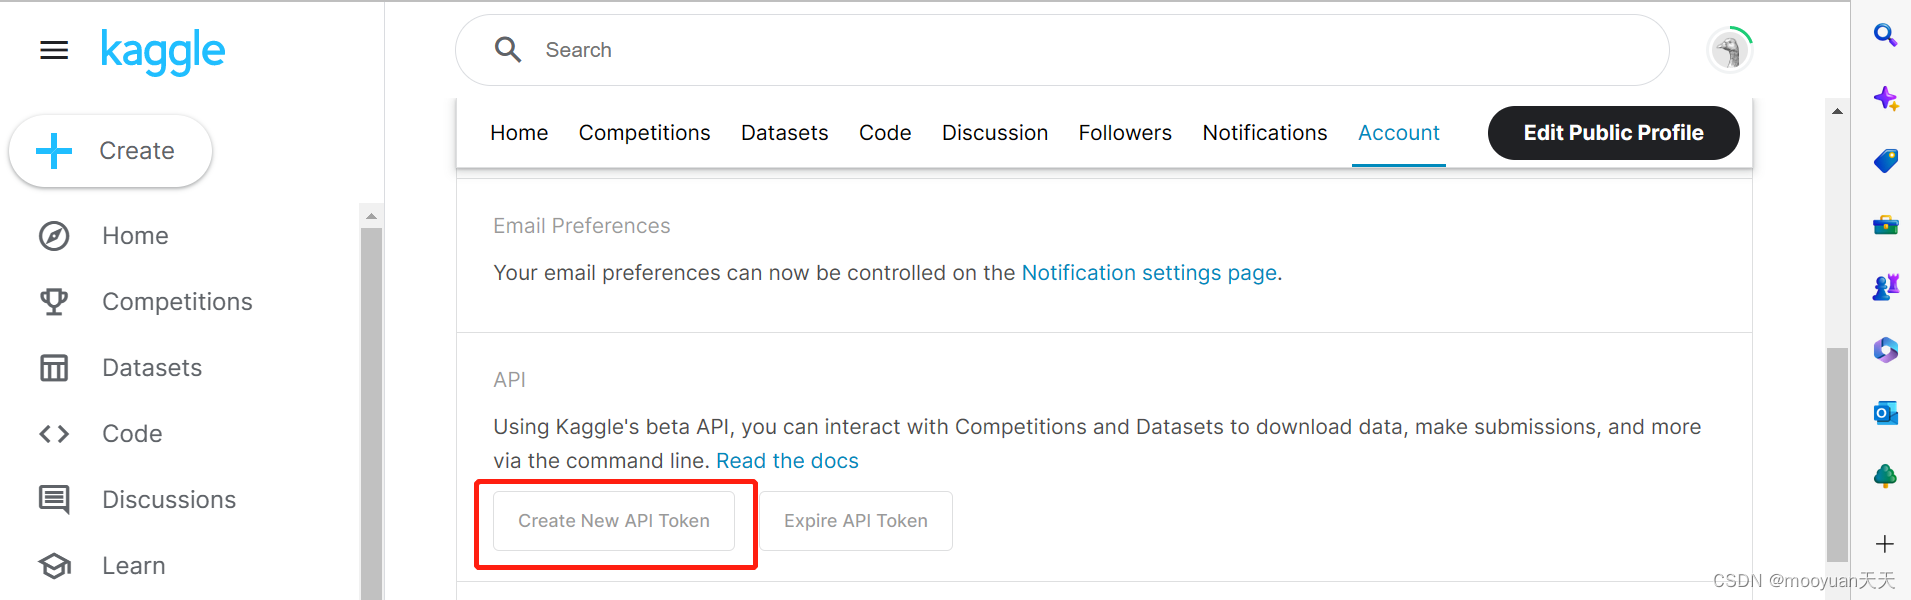Click the Expire API Token button
This screenshot has width=1911, height=600.
[856, 521]
